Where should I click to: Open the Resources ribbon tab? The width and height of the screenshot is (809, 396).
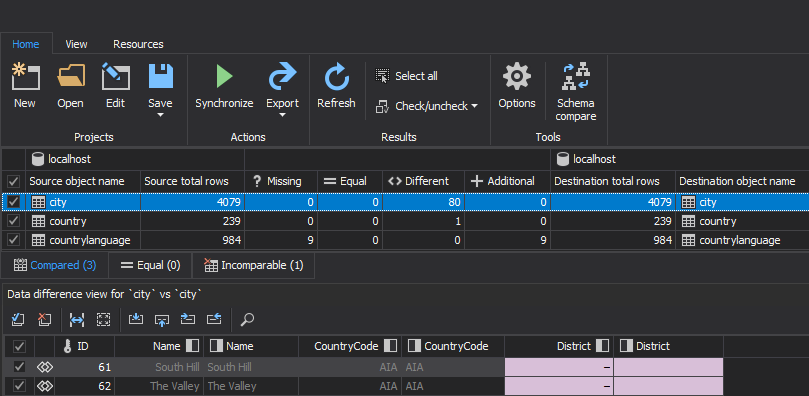click(138, 44)
